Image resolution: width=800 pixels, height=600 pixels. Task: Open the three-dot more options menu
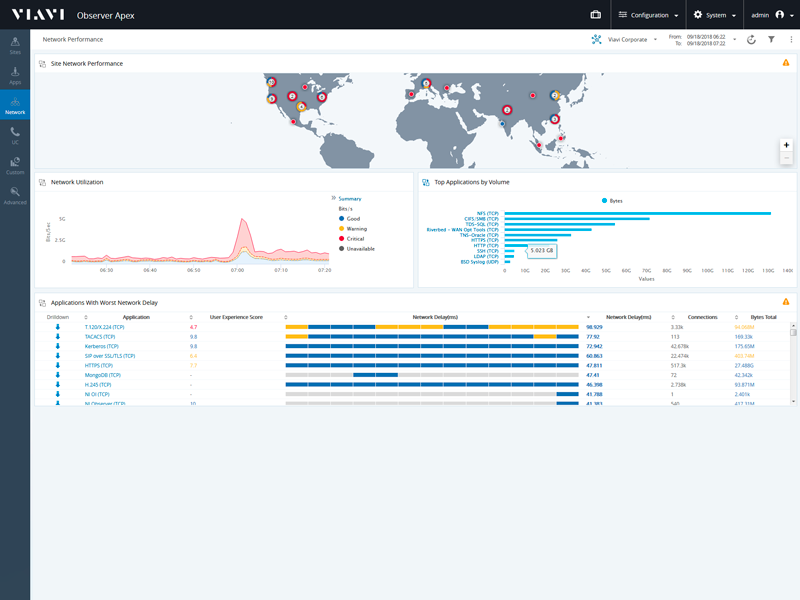[x=791, y=39]
